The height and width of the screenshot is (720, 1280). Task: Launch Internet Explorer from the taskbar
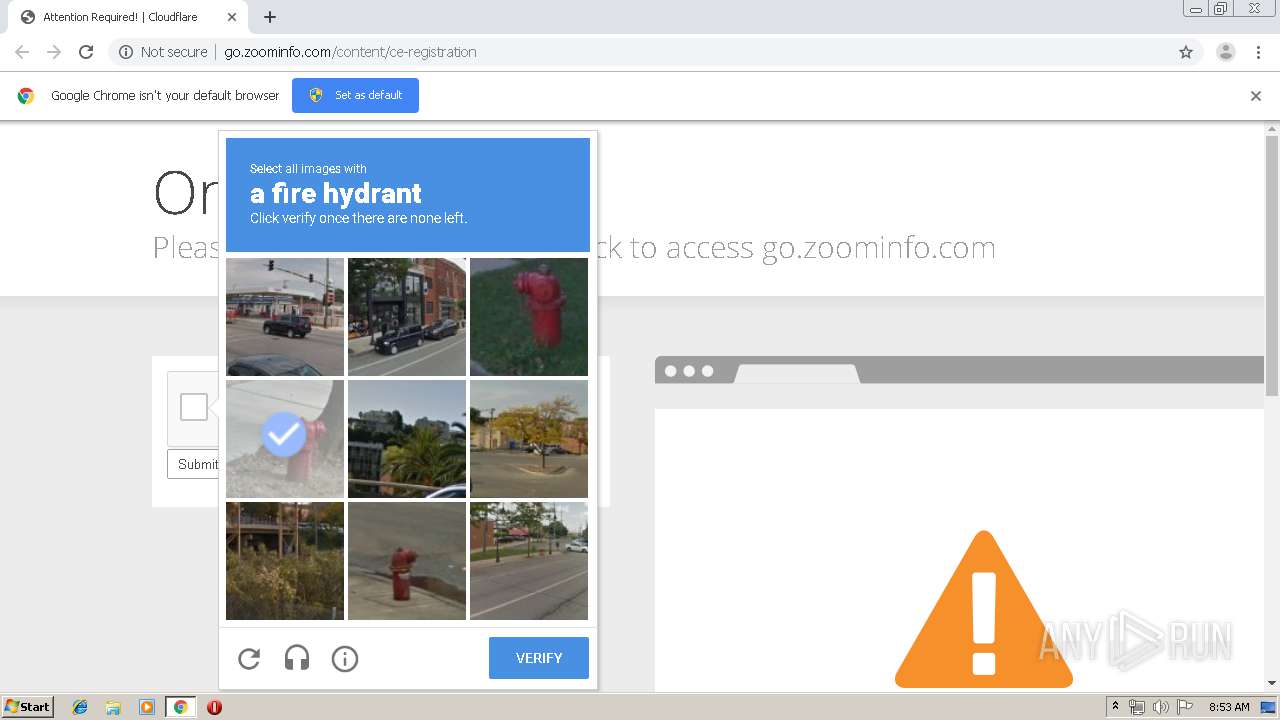point(80,707)
